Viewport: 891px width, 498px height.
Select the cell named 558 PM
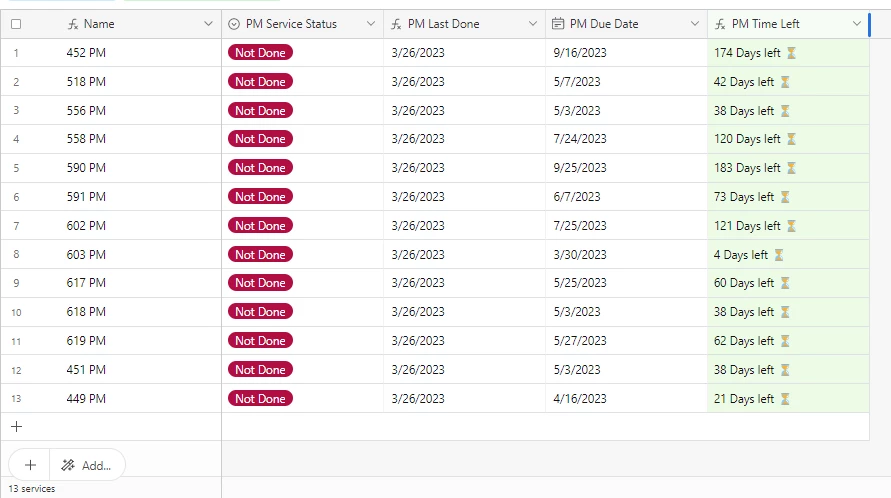tap(86, 139)
